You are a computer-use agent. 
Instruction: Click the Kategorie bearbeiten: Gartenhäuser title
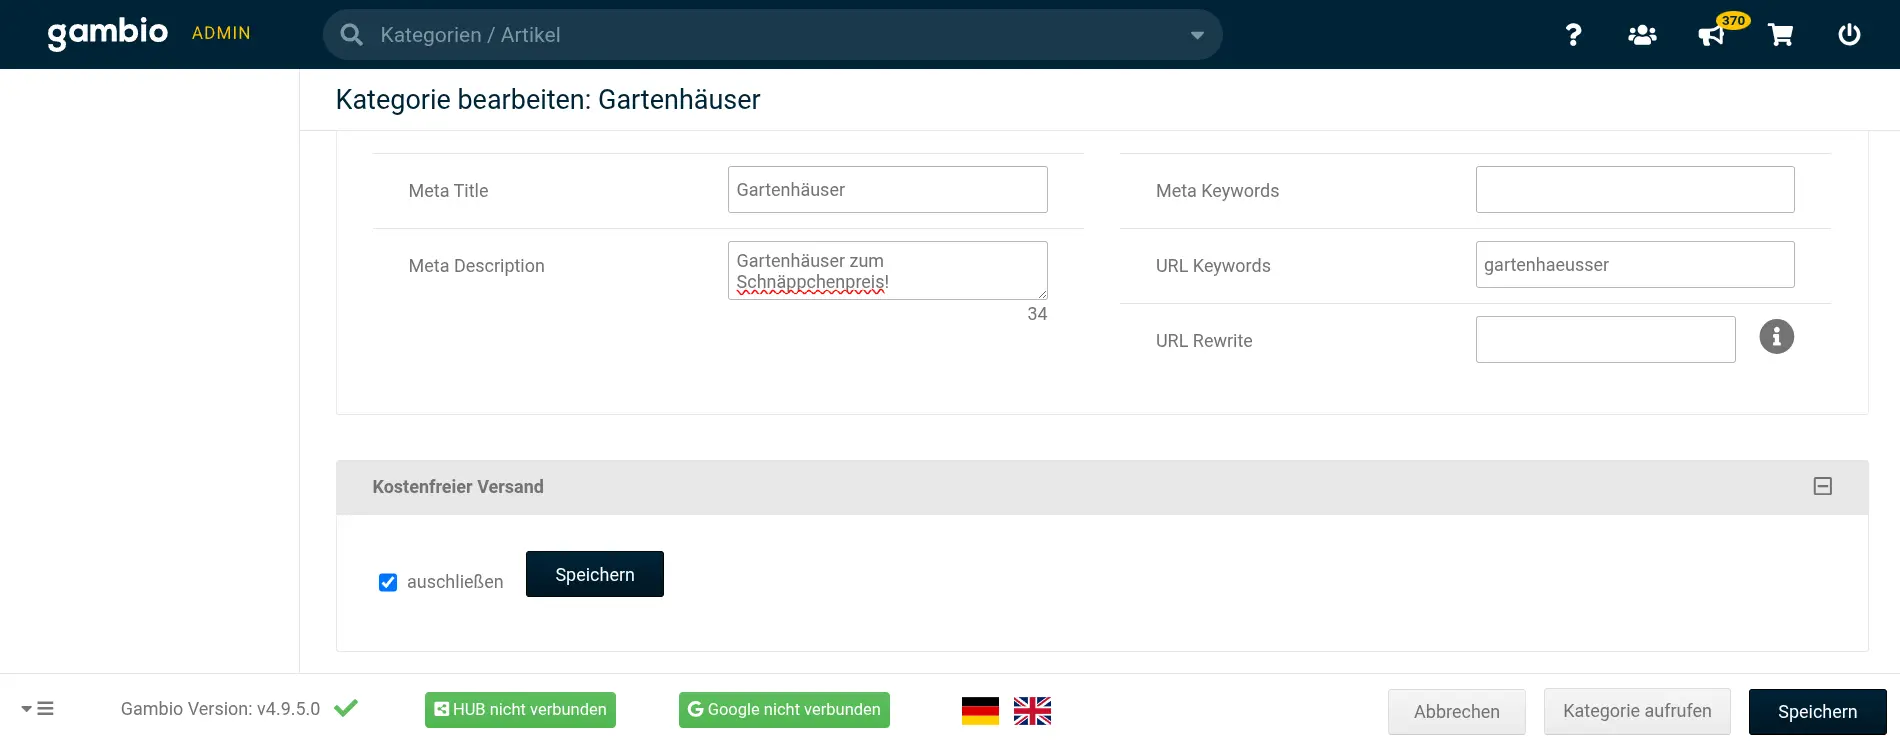click(548, 99)
